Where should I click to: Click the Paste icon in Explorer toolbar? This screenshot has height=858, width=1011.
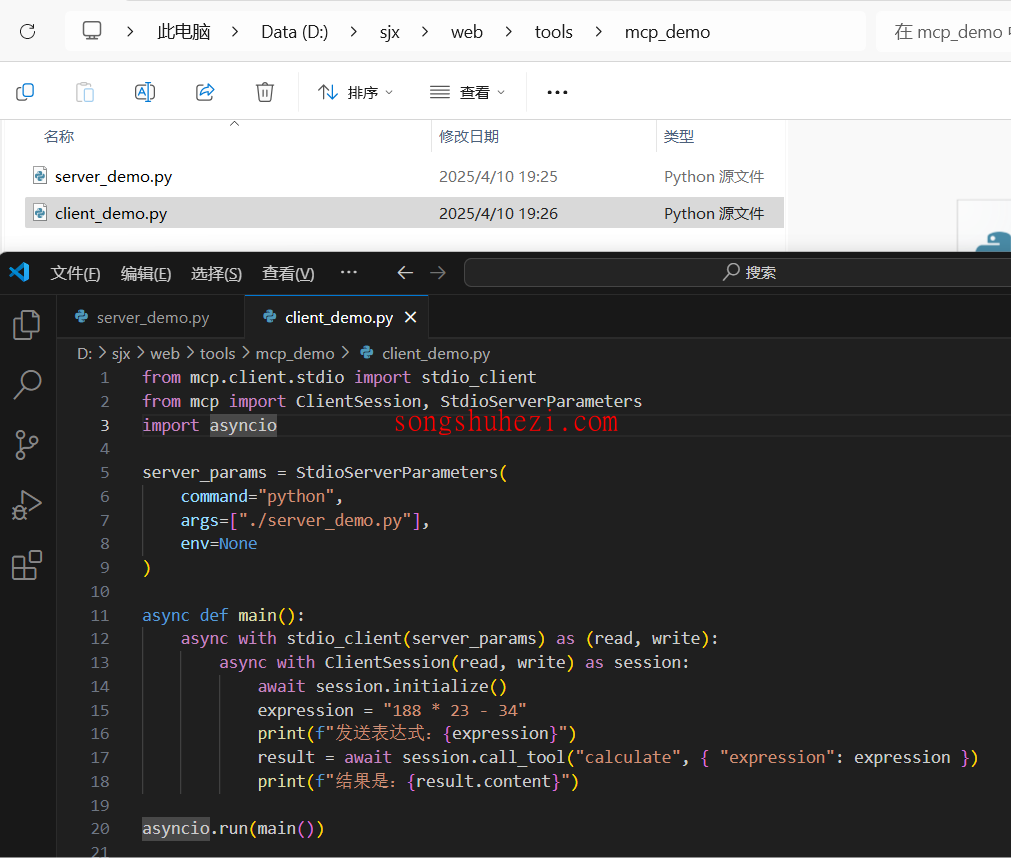tap(85, 92)
